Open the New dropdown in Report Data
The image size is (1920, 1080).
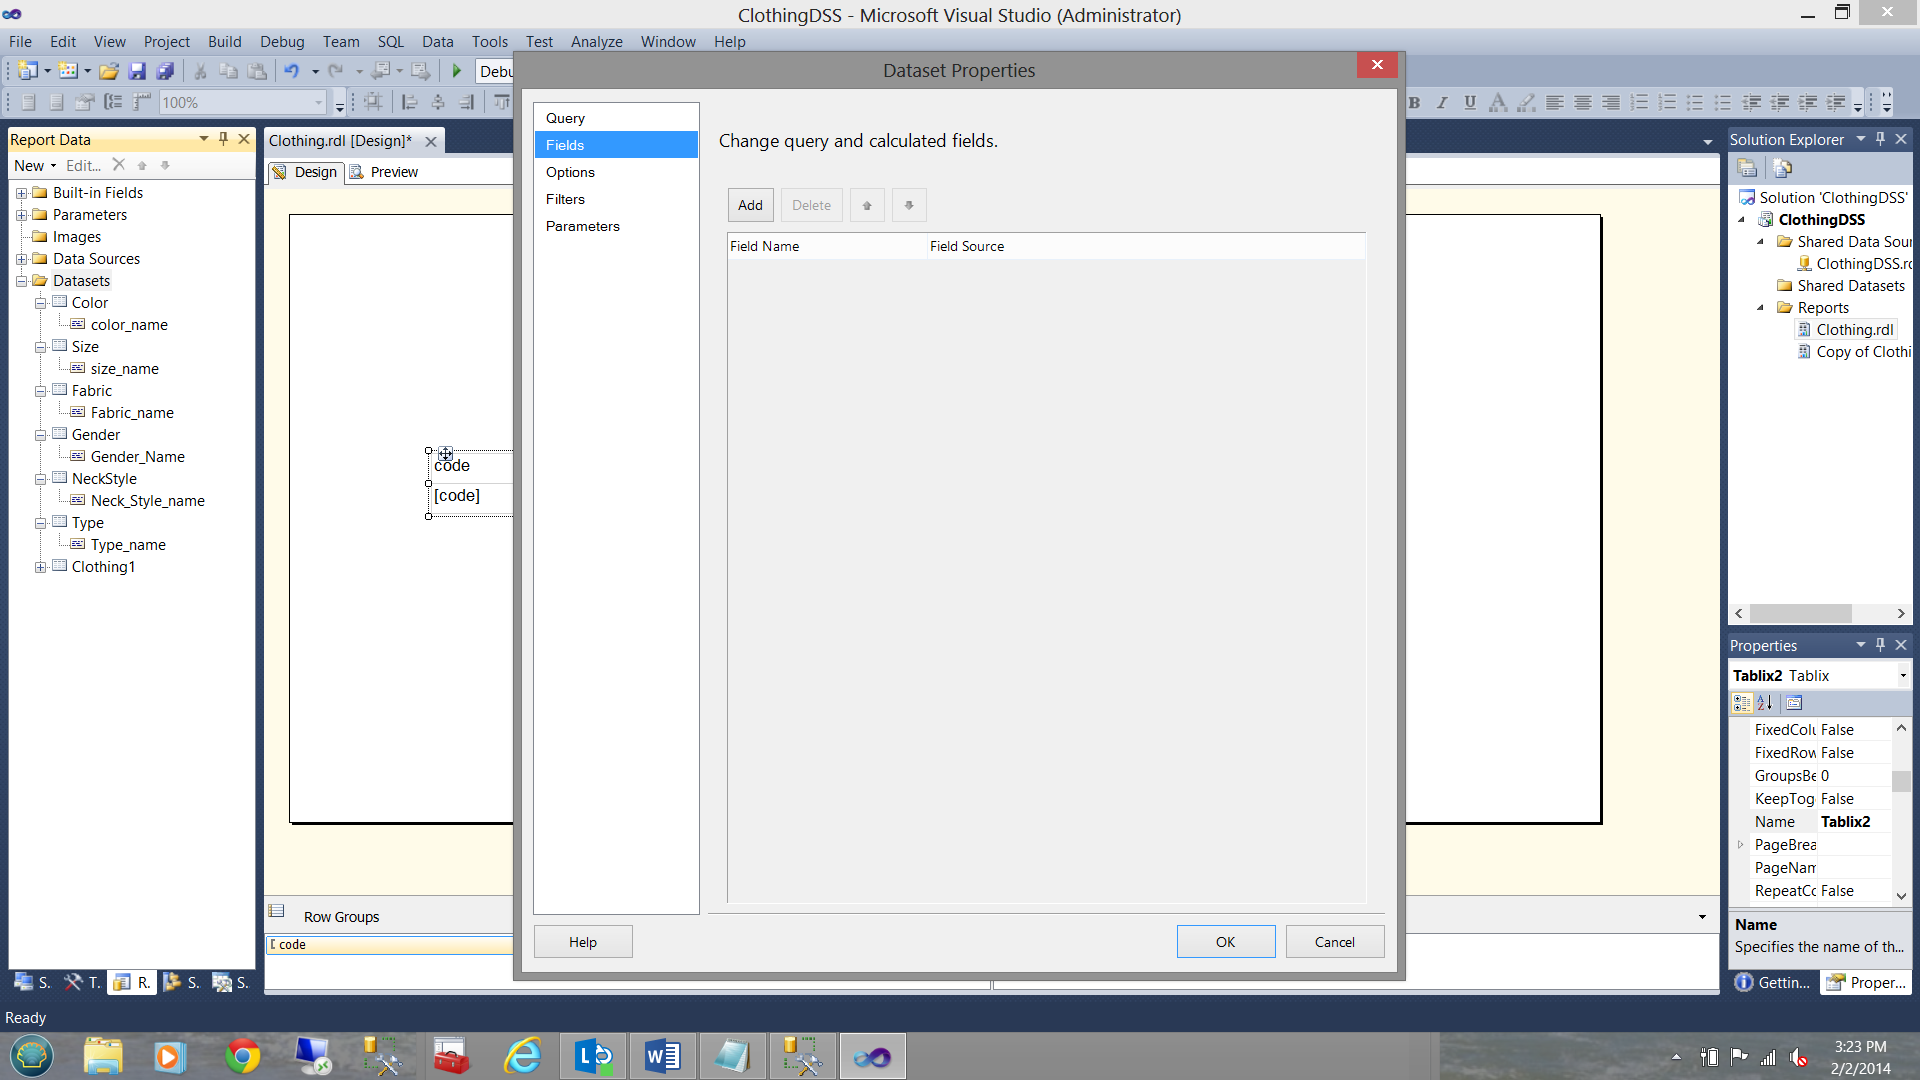[35, 166]
